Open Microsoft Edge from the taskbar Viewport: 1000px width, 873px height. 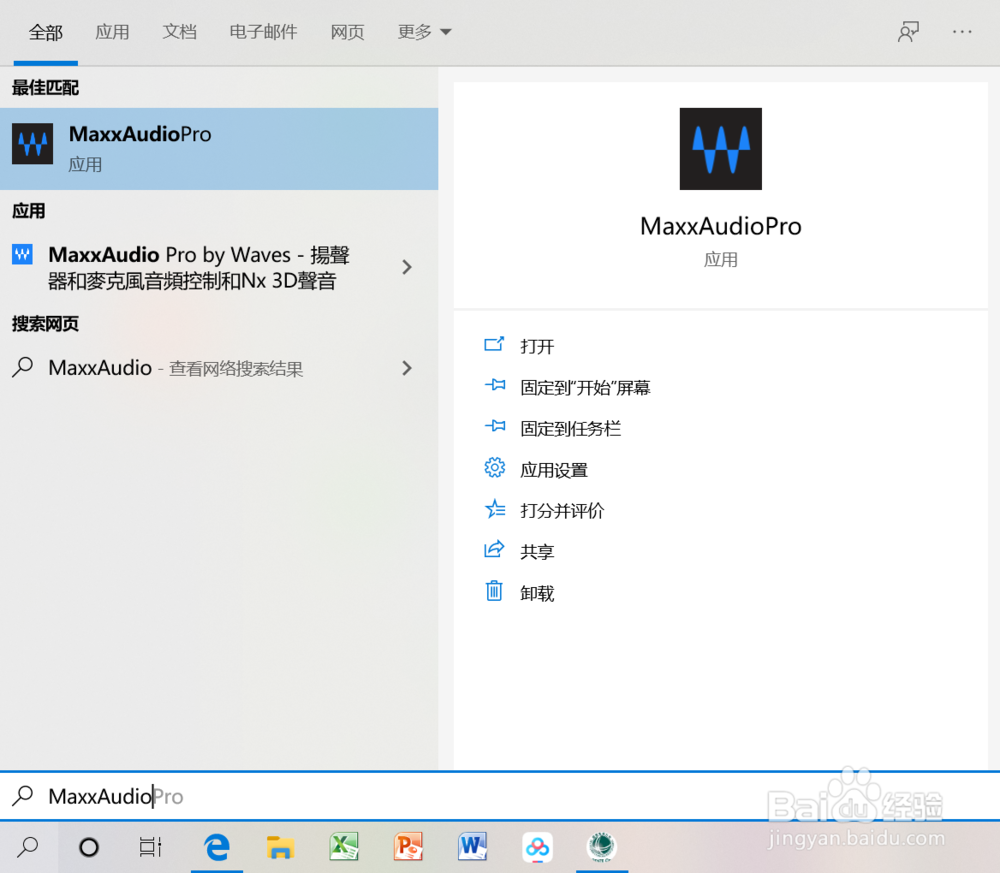point(216,847)
